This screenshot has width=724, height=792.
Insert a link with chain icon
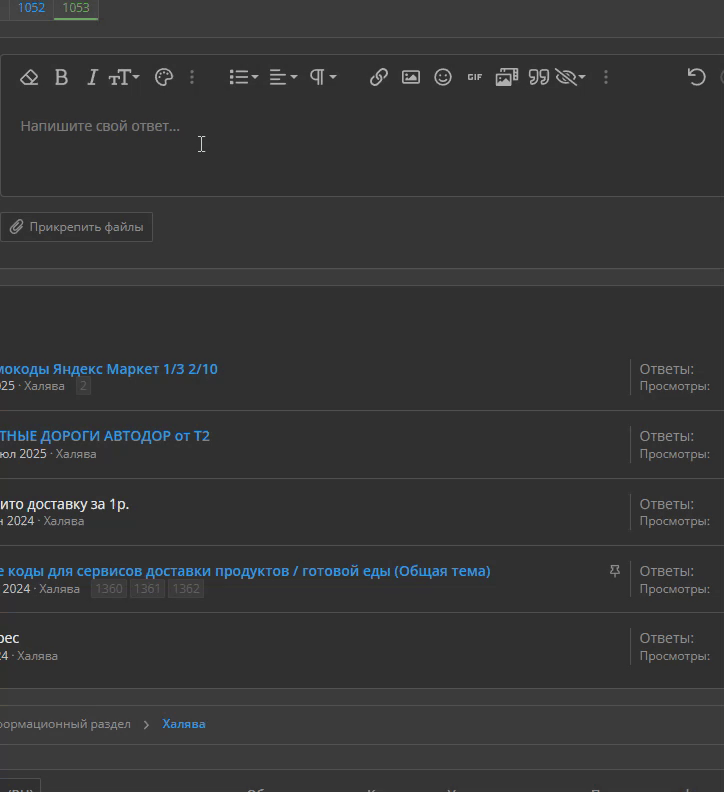(x=378, y=77)
